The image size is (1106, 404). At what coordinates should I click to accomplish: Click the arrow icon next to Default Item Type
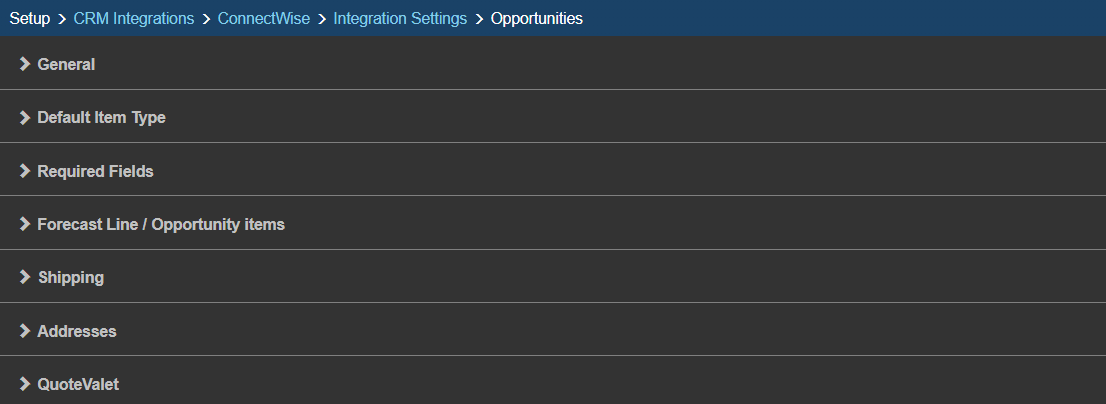point(24,117)
